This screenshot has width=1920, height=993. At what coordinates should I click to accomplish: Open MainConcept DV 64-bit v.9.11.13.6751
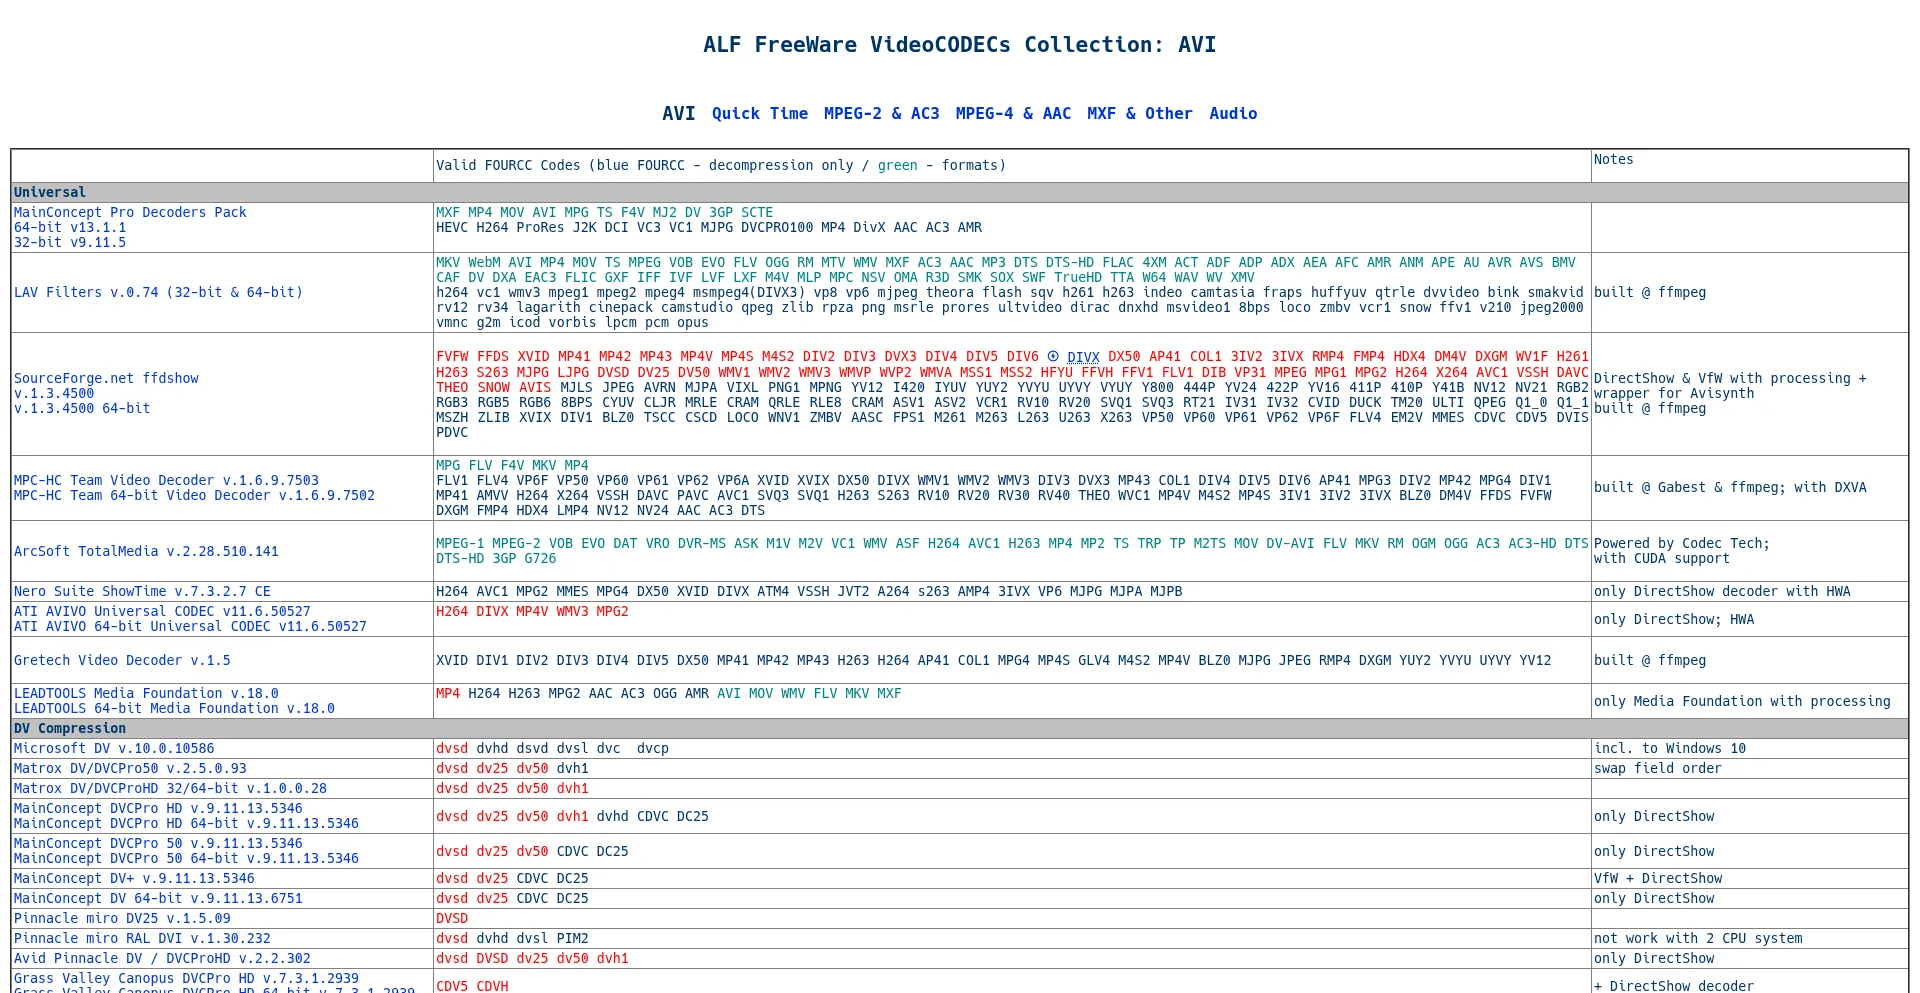coord(158,898)
